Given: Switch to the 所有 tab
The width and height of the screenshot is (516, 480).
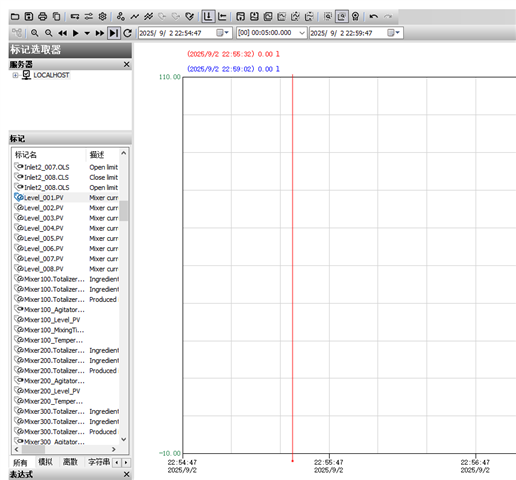Looking at the screenshot, I should [x=20, y=462].
